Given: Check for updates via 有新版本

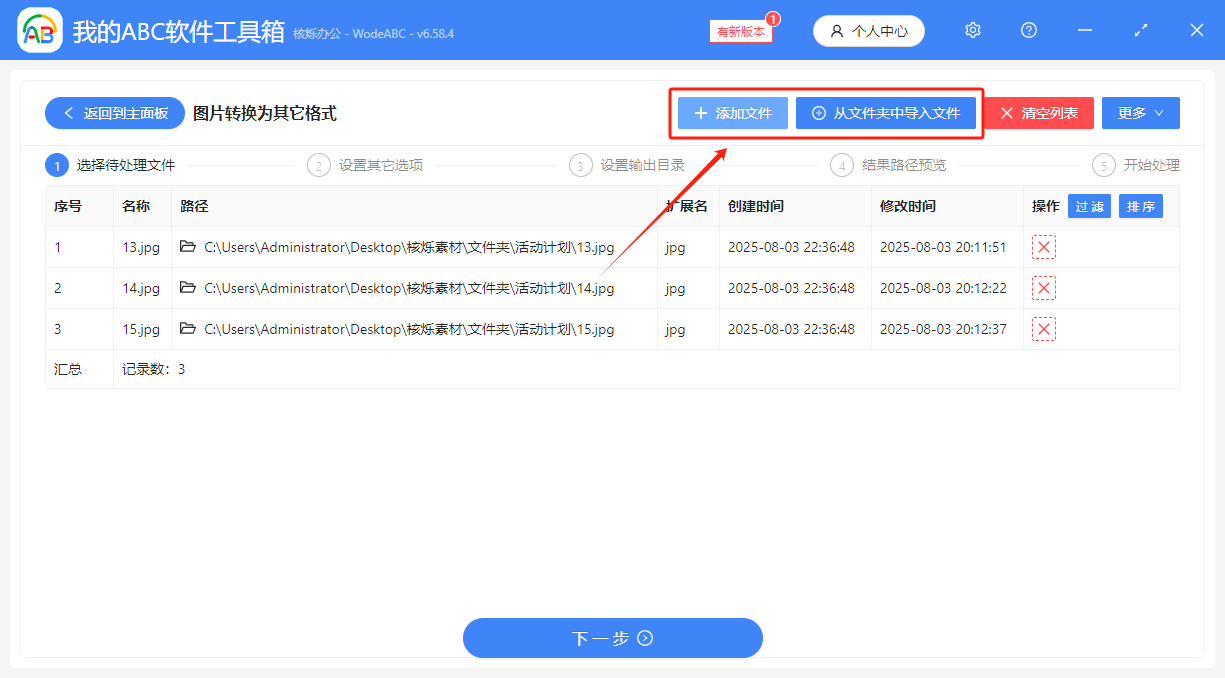Looking at the screenshot, I should pos(740,31).
